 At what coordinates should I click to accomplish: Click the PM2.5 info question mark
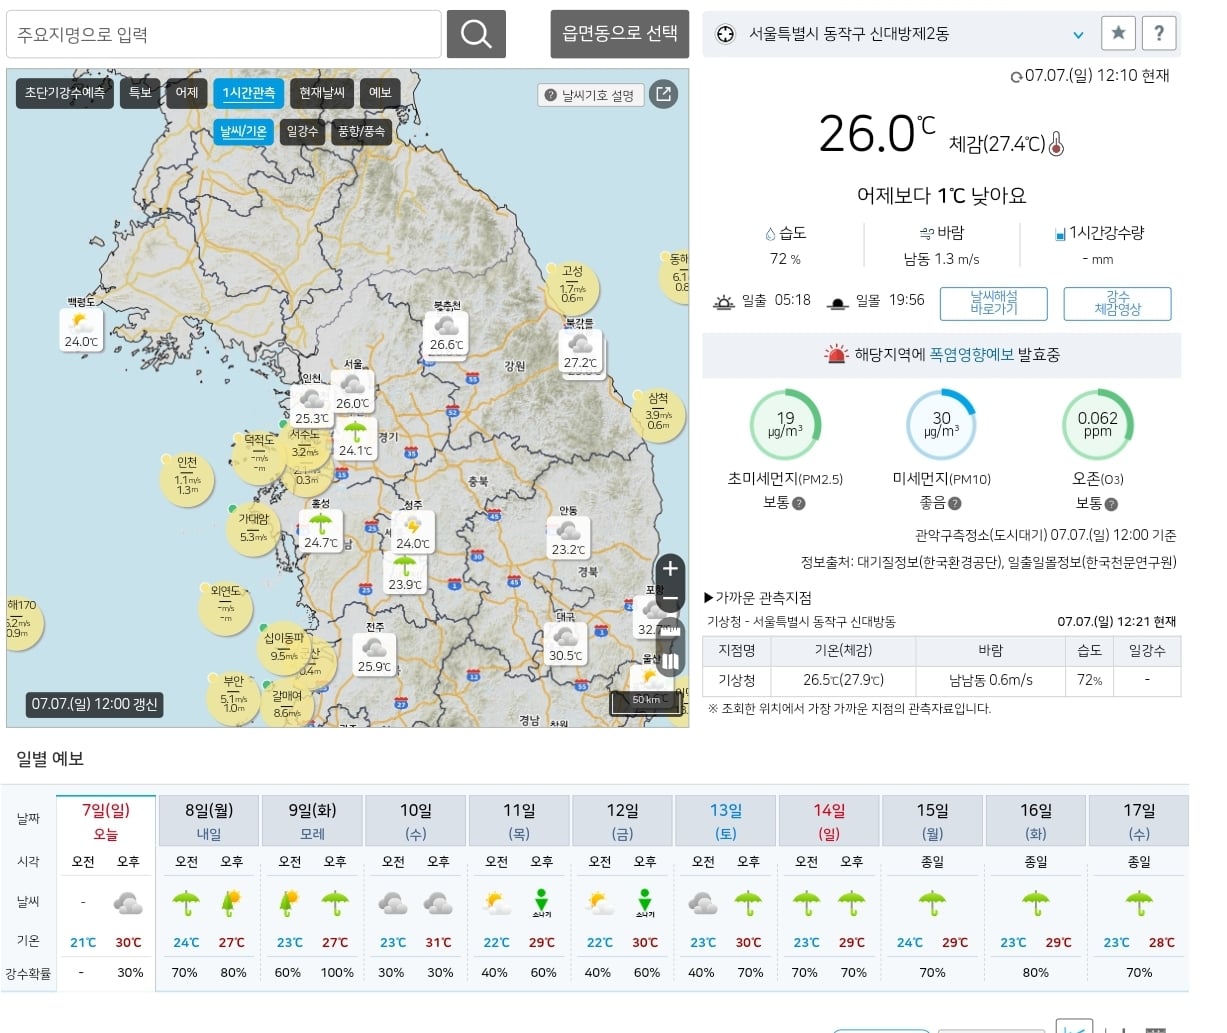click(799, 504)
